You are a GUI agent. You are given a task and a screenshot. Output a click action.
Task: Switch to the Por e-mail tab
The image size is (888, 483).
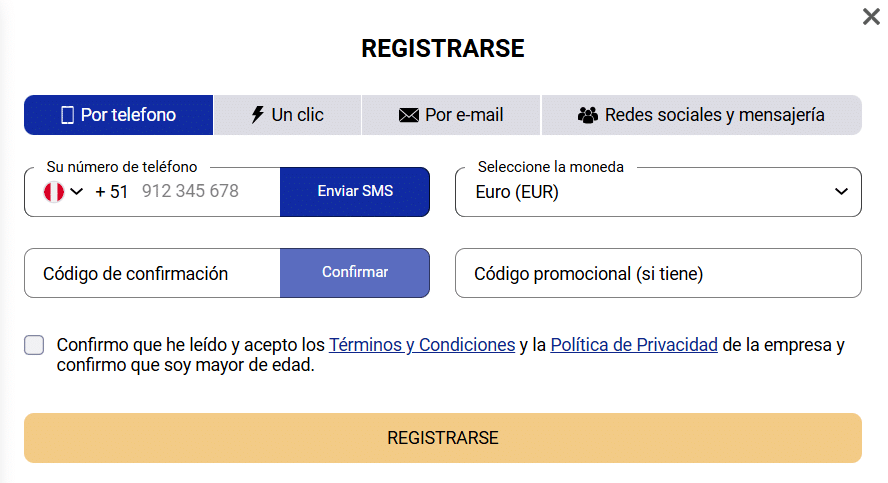point(451,115)
